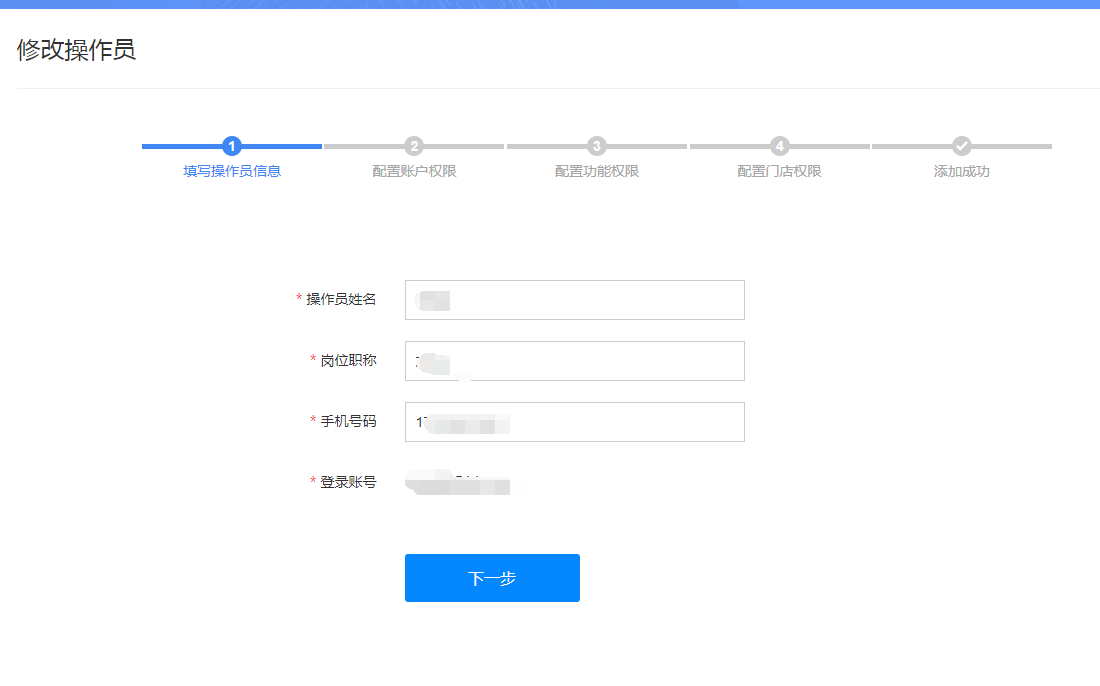Open the 配置功能权限 step

point(597,171)
